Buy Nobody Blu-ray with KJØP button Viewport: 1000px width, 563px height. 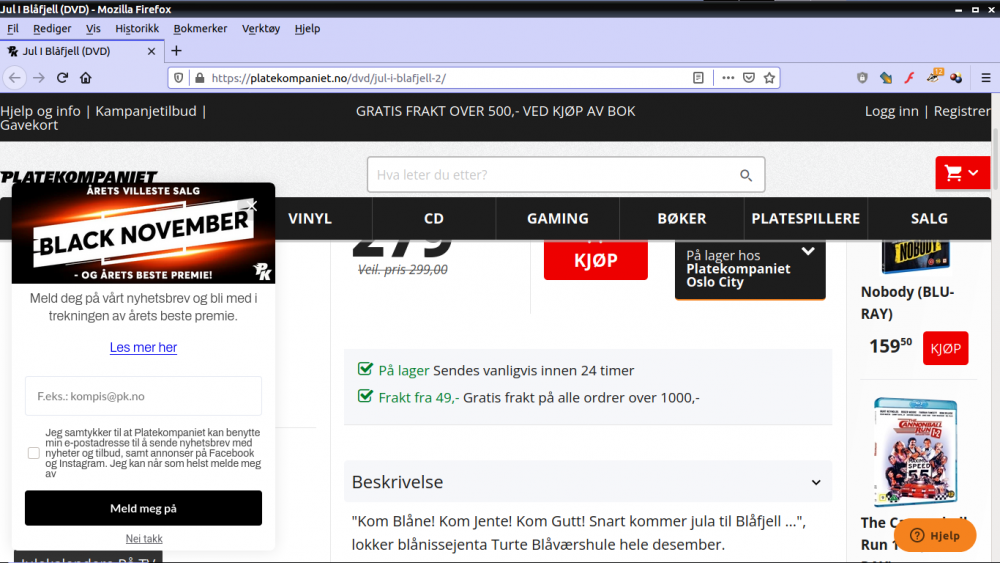945,348
